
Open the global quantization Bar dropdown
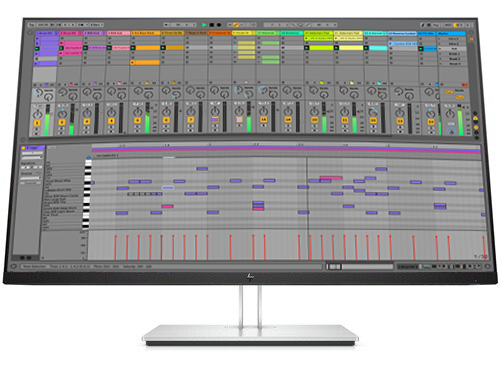97,25
